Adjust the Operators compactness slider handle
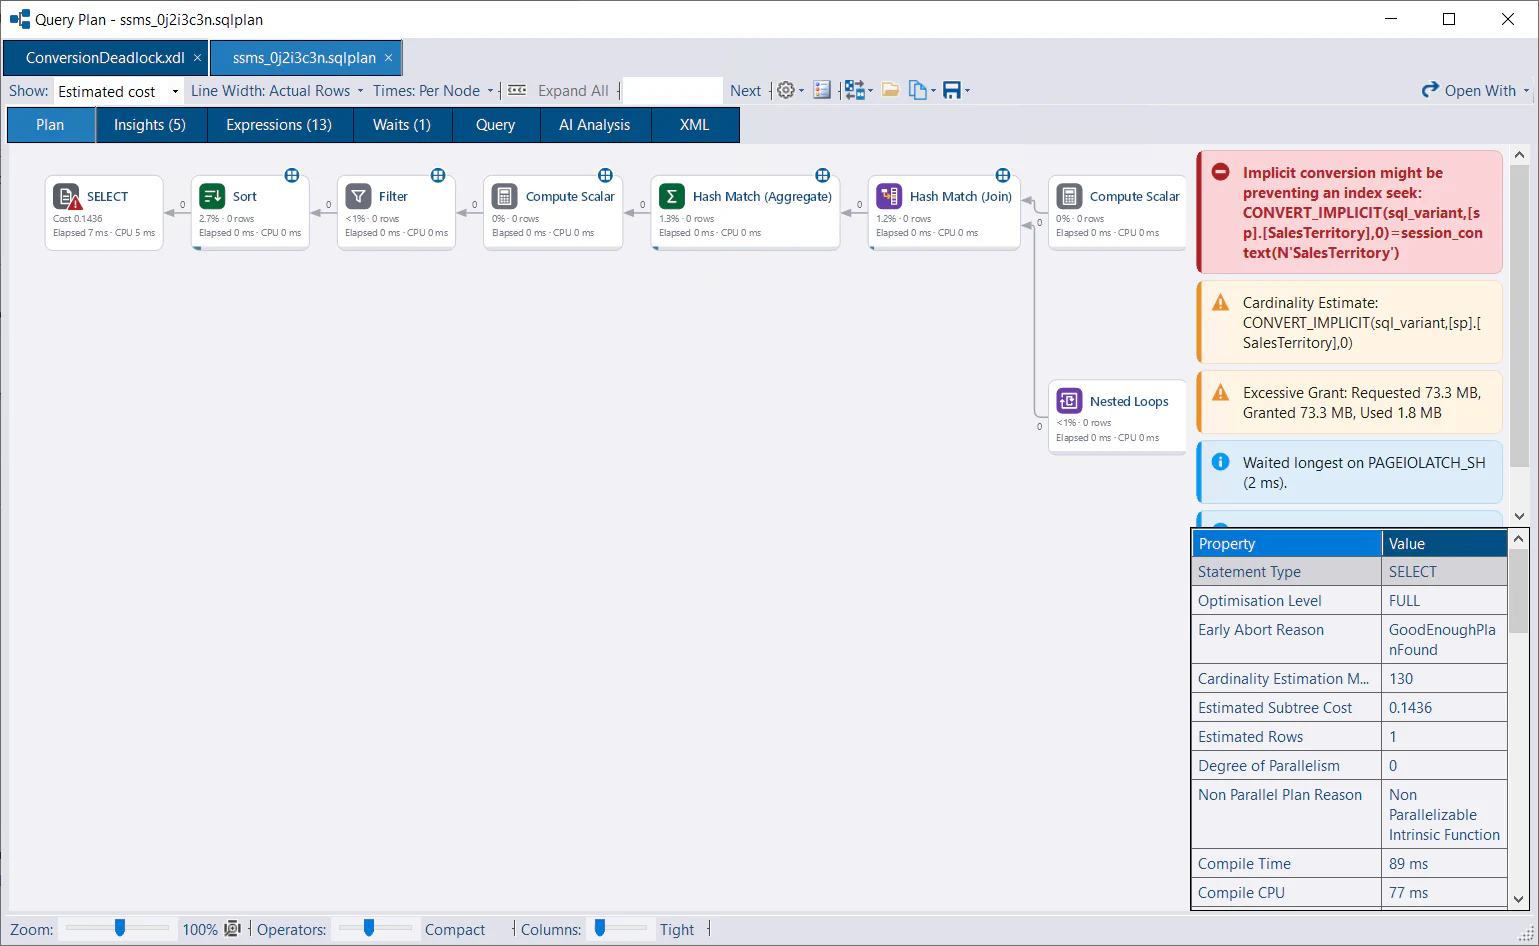The width and height of the screenshot is (1539, 946). [x=369, y=928]
